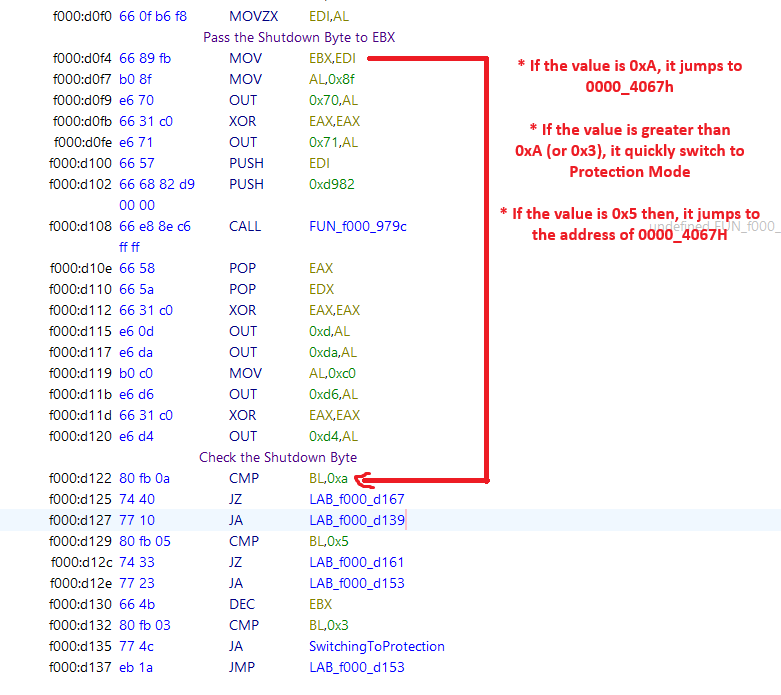Image resolution: width=781 pixels, height=695 pixels.
Task: Click the FUN_f000_979c function reference
Action: (x=358, y=226)
